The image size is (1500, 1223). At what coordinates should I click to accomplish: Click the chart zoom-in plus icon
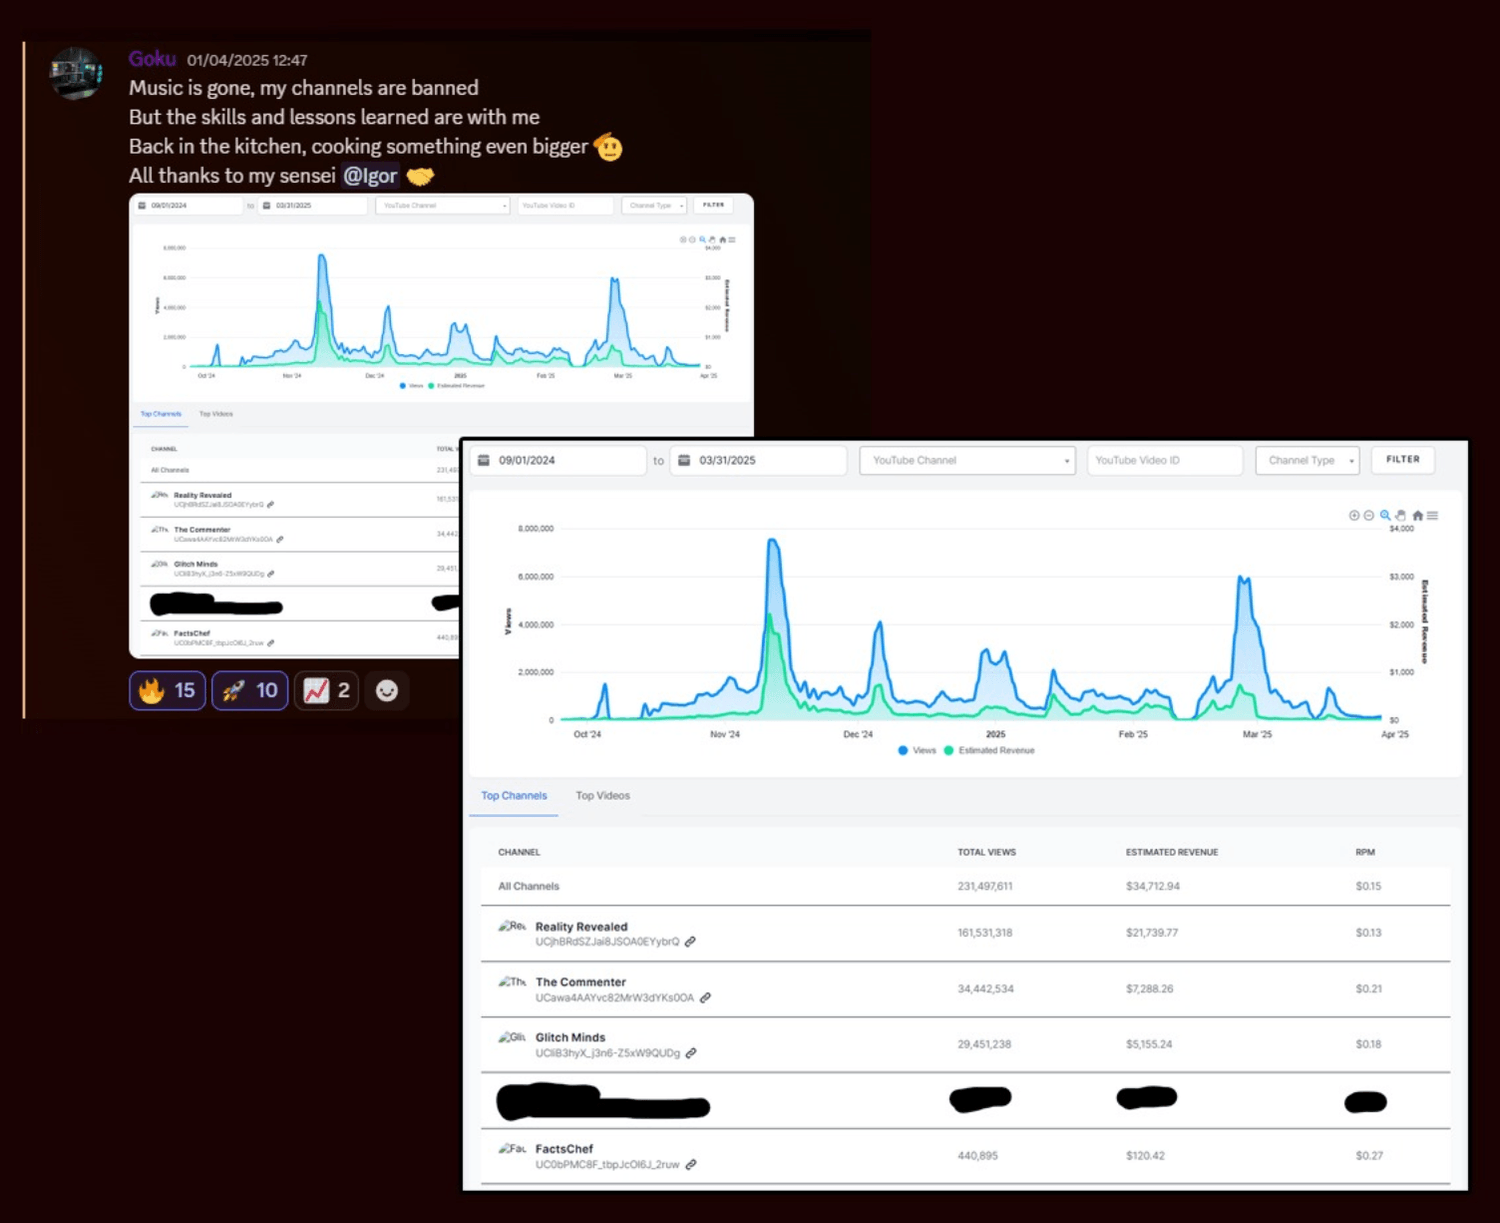click(1354, 516)
